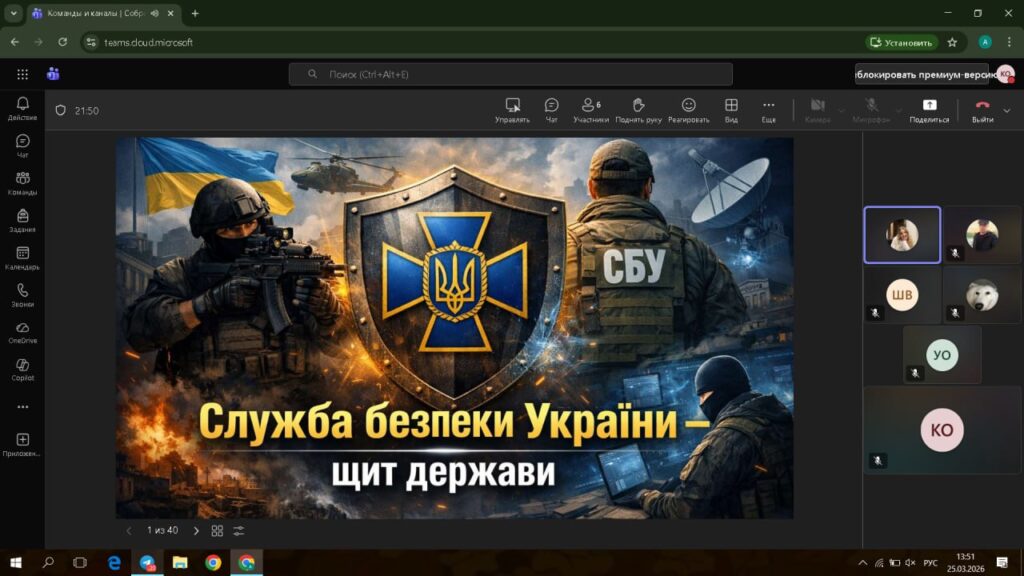The height and width of the screenshot is (576, 1024).
Task: Open the View layout menu
Action: point(731,110)
